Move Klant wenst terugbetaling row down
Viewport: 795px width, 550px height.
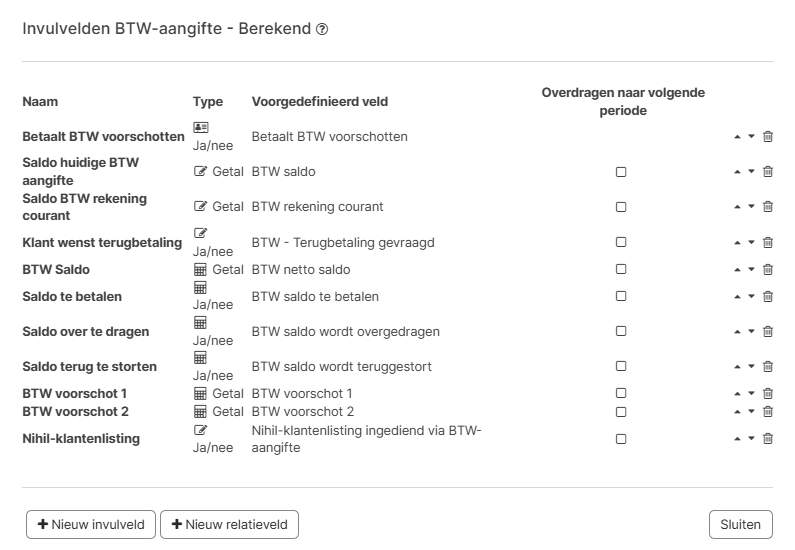pyautogui.click(x=751, y=242)
